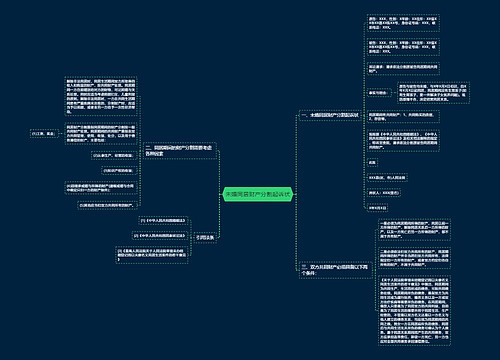Select the (2)从事生产、经营的收益 node

coord(114,156)
